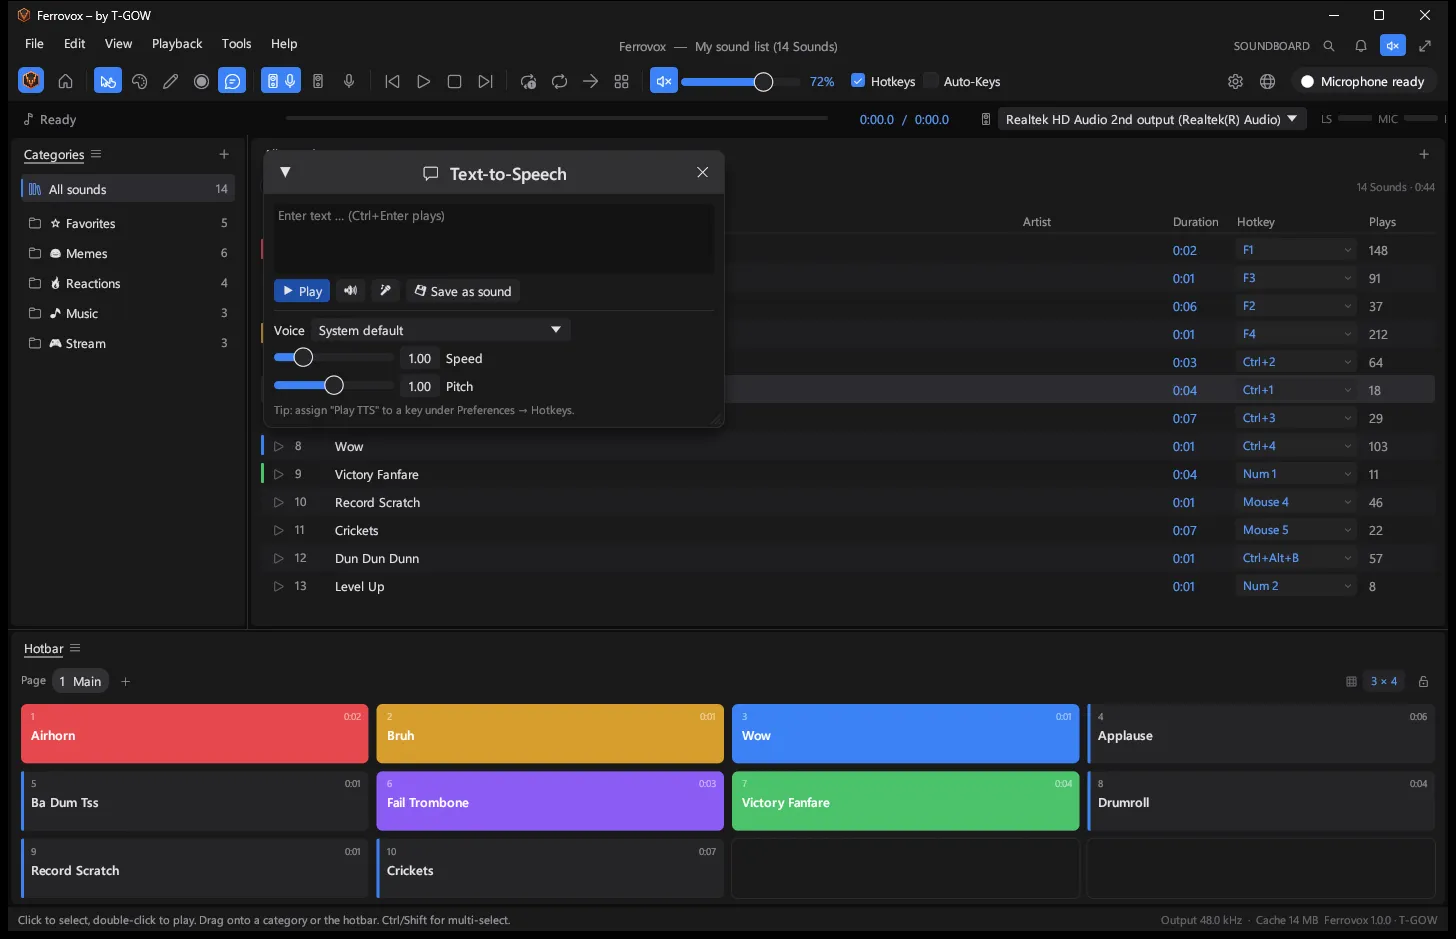1456x939 pixels.
Task: Open the Ctrl+Alt+B hotkey dropdown
Action: [1296, 558]
